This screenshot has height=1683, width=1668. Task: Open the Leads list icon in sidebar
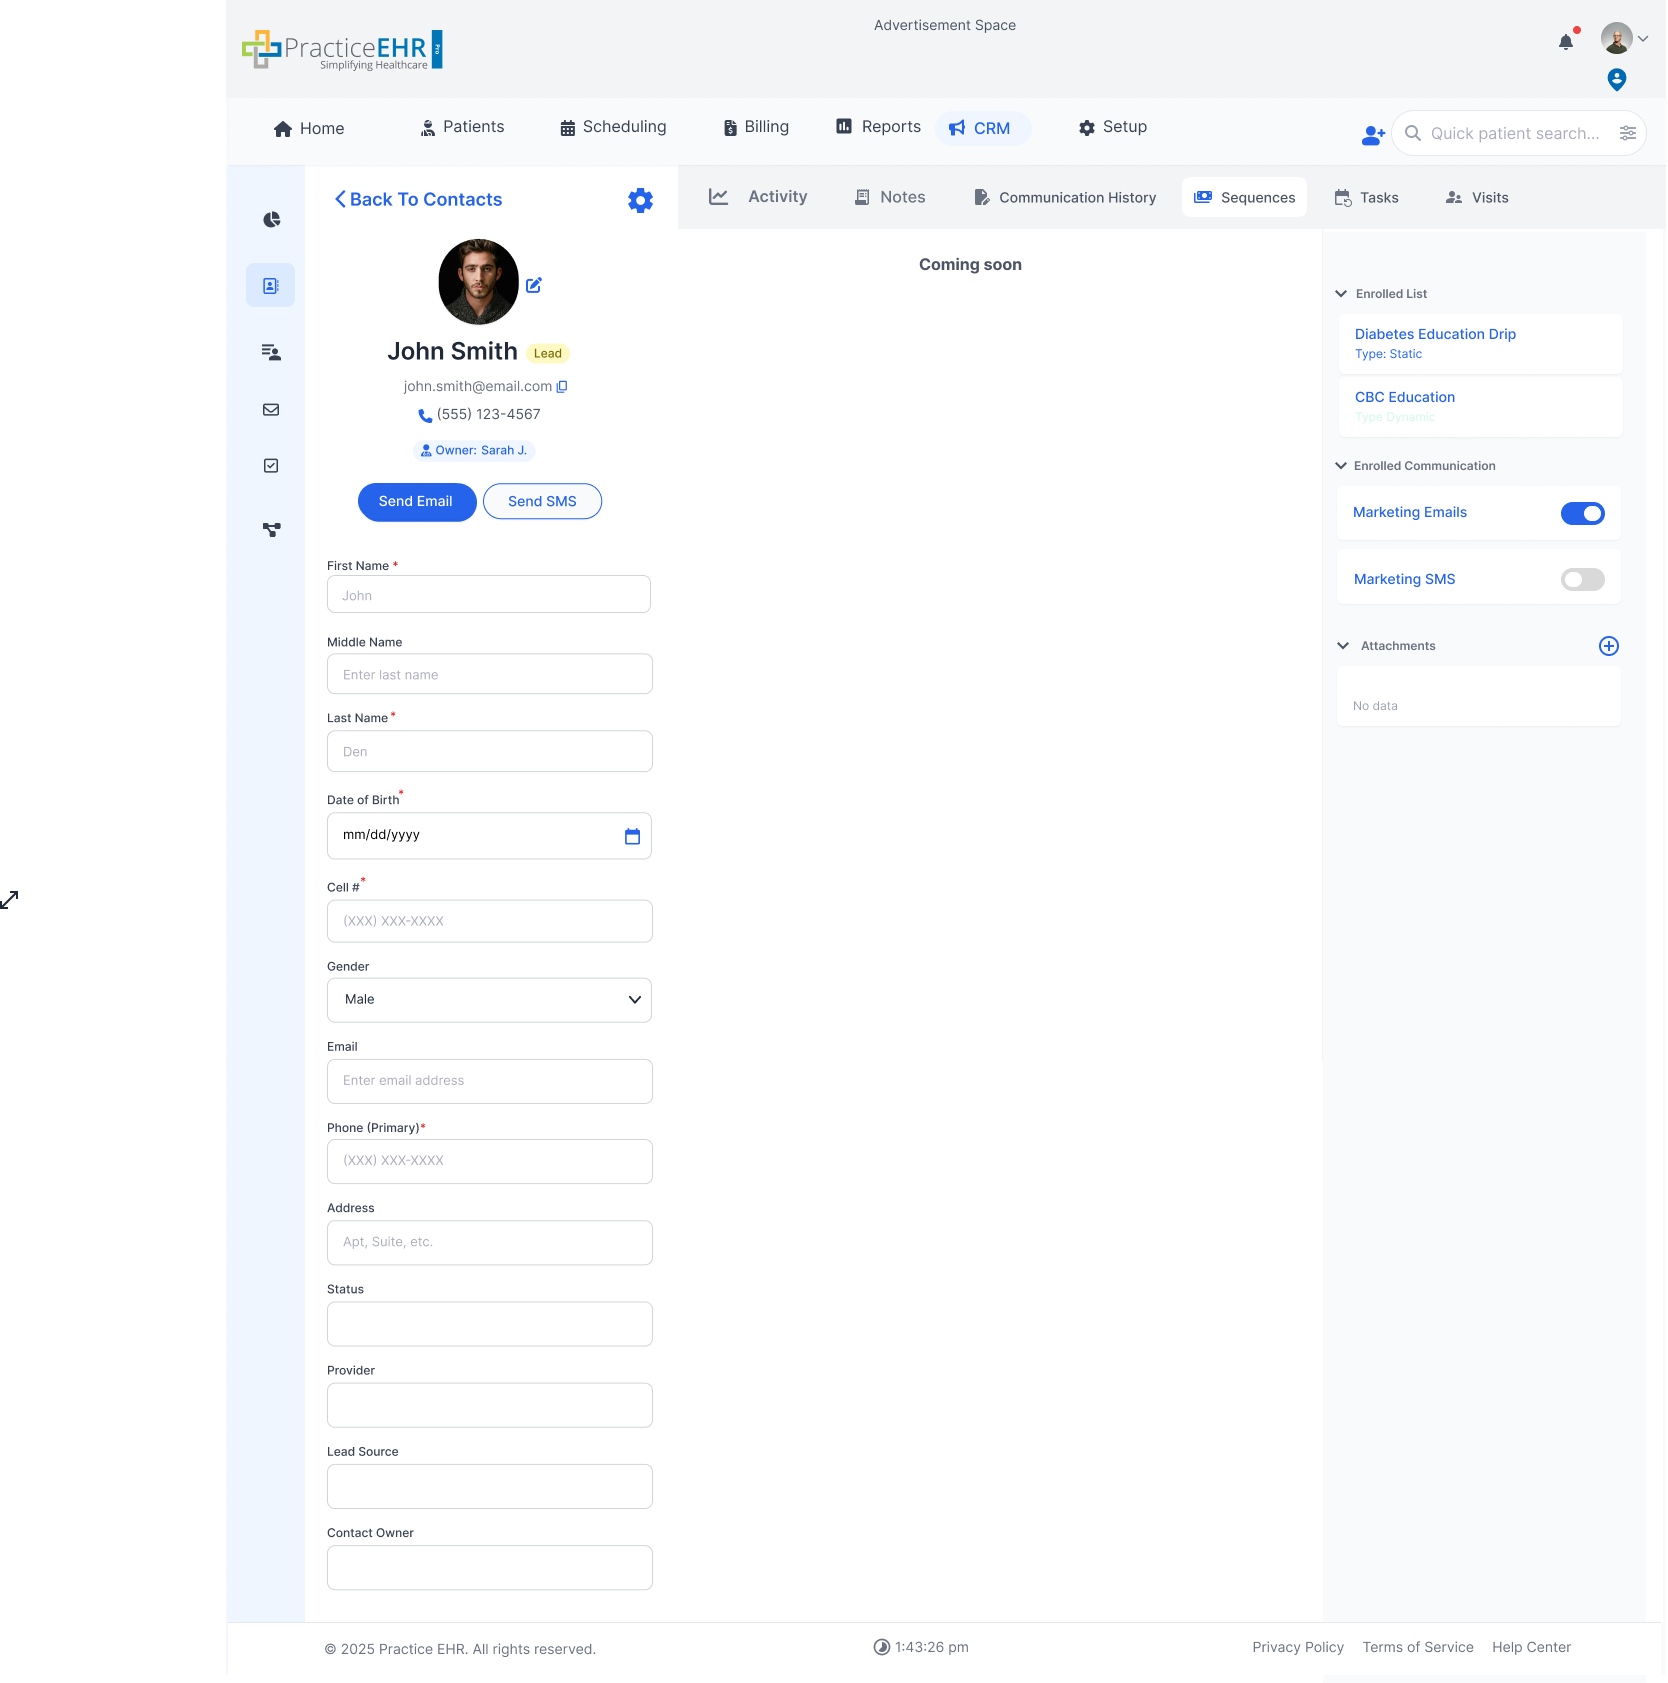pyautogui.click(x=271, y=352)
